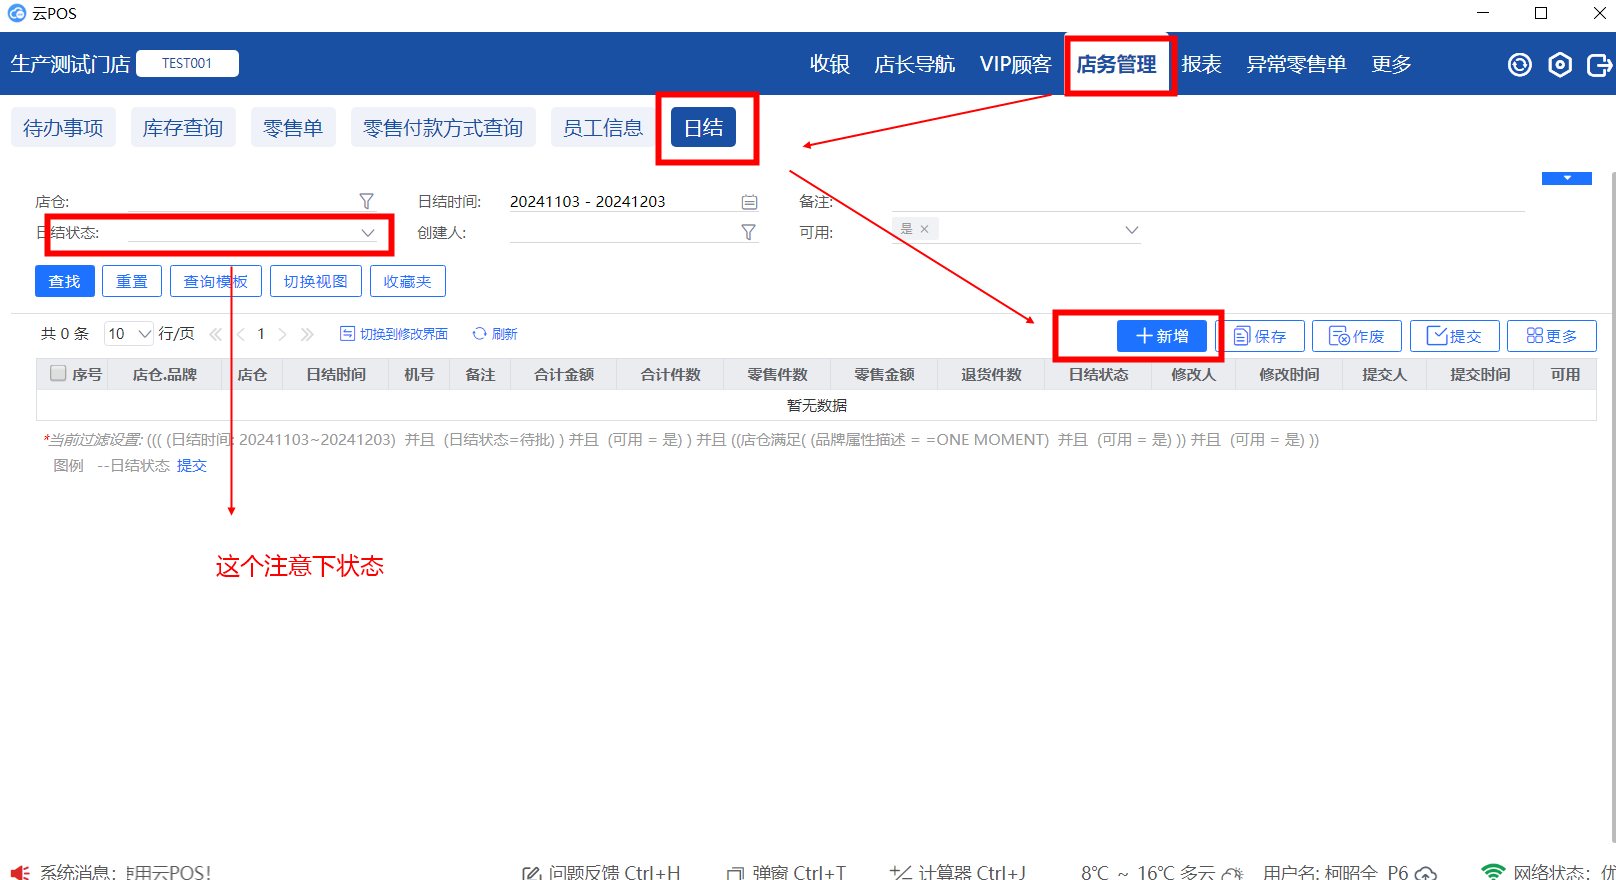Viewport: 1616px width, 880px height.
Task: Switch to the 报表 menu
Action: point(1201,65)
